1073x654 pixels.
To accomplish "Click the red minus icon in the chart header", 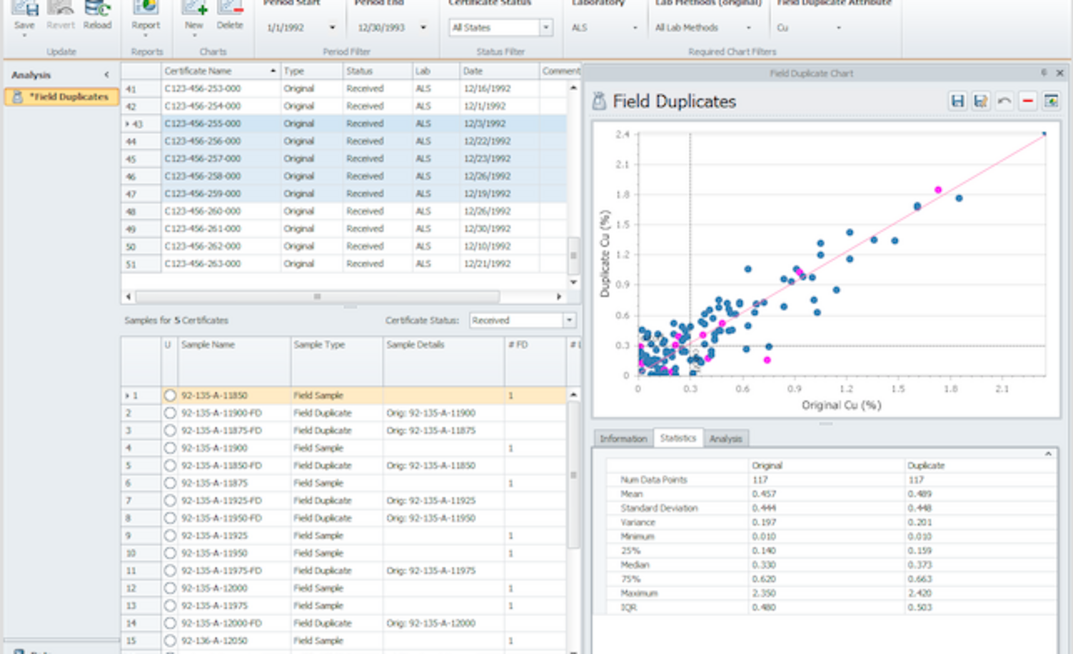I will (1027, 101).
